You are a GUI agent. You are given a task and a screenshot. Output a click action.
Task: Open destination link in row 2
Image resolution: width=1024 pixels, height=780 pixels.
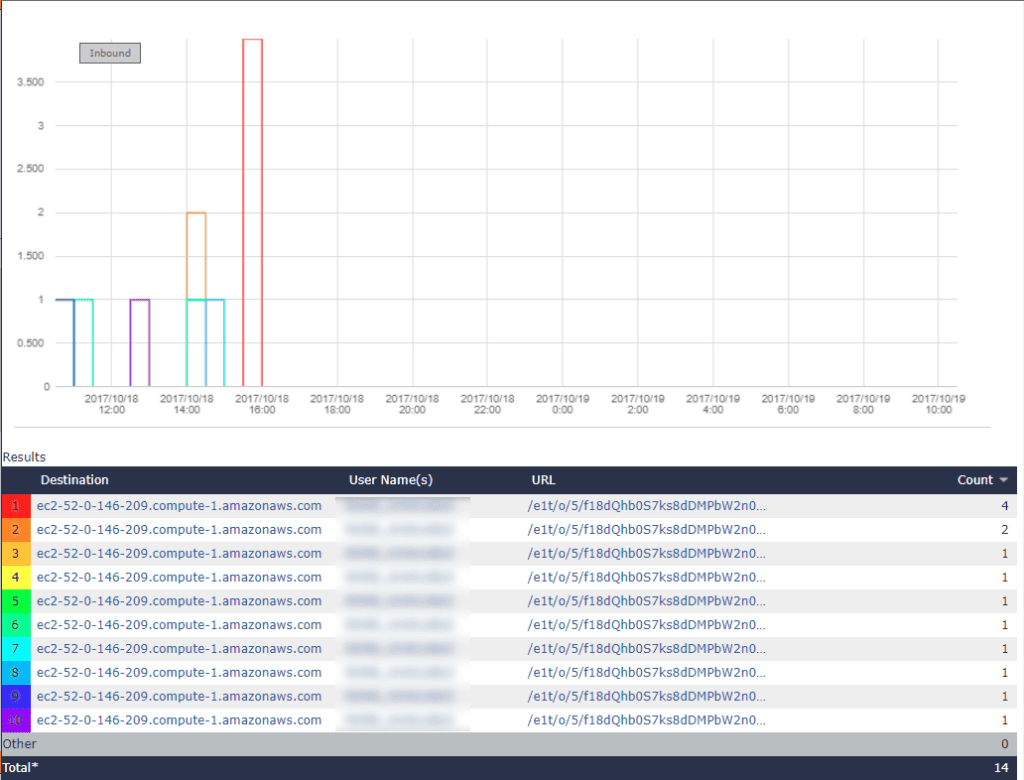pos(179,530)
